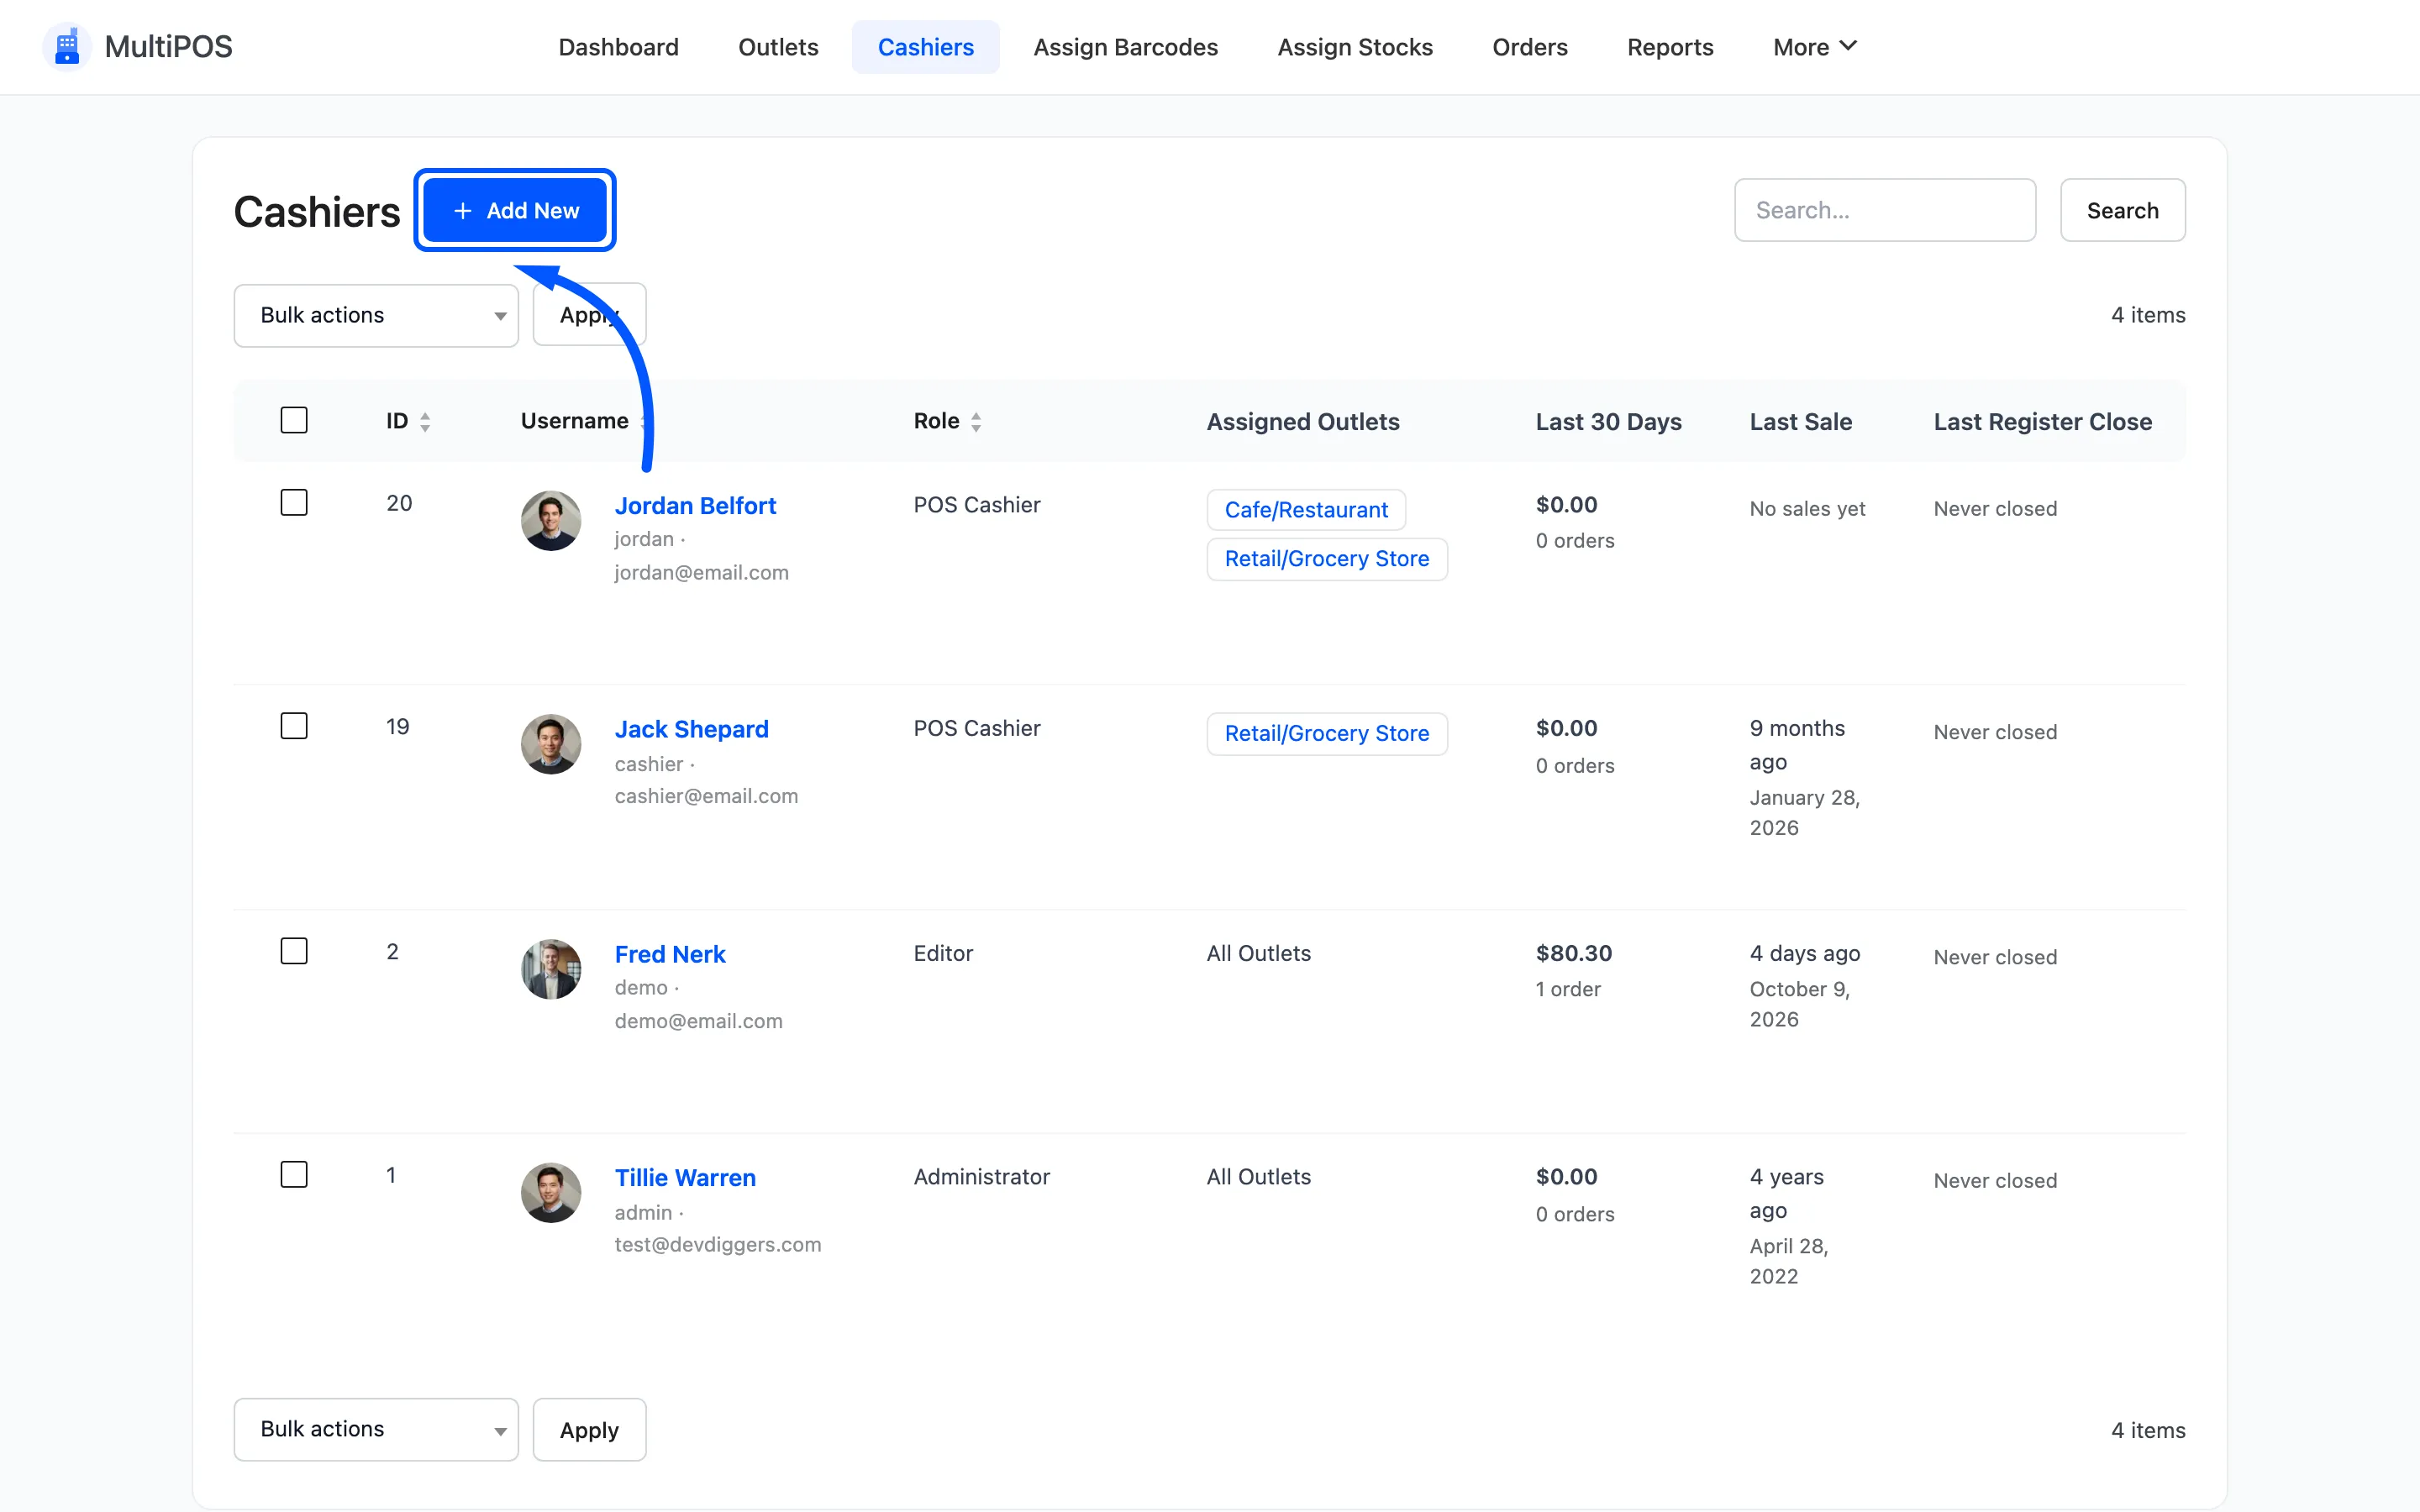
Task: Click the test@devdiggers.com email text
Action: click(718, 1245)
